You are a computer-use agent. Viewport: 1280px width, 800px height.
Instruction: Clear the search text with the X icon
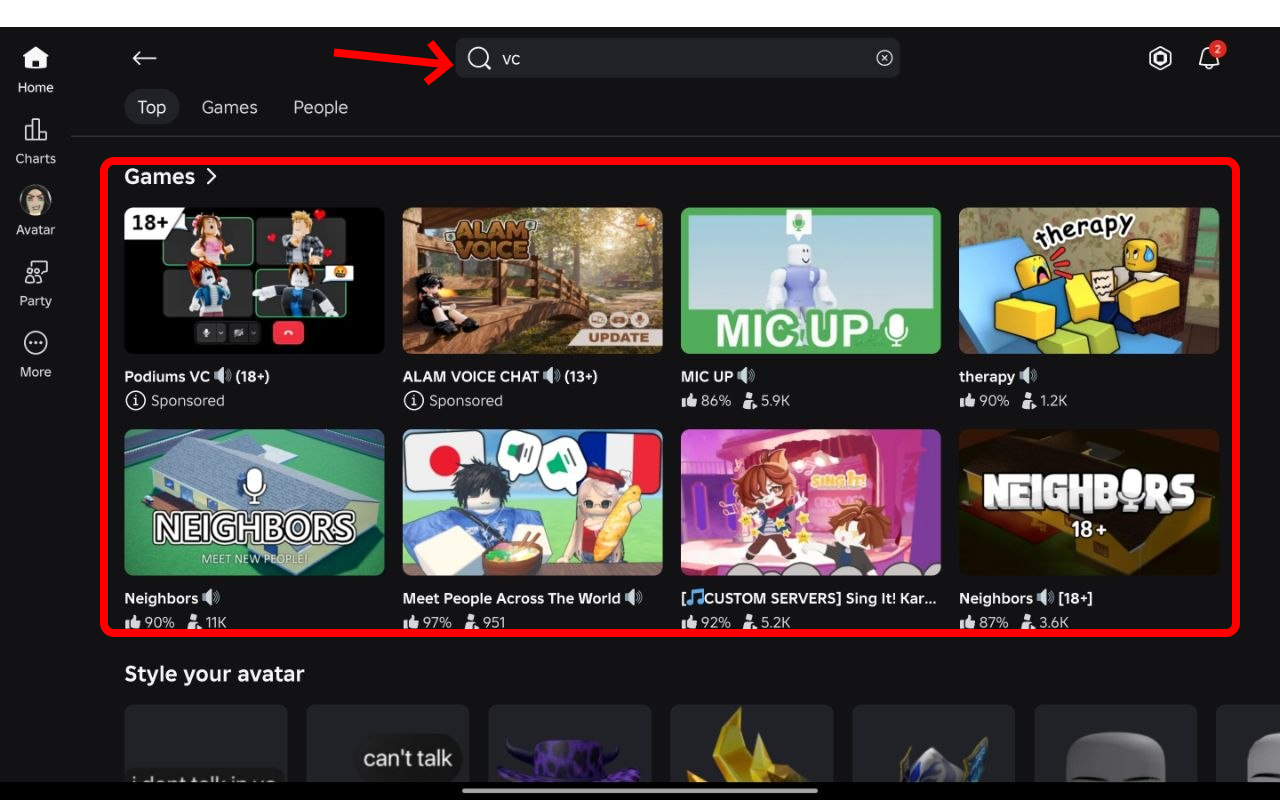[884, 58]
